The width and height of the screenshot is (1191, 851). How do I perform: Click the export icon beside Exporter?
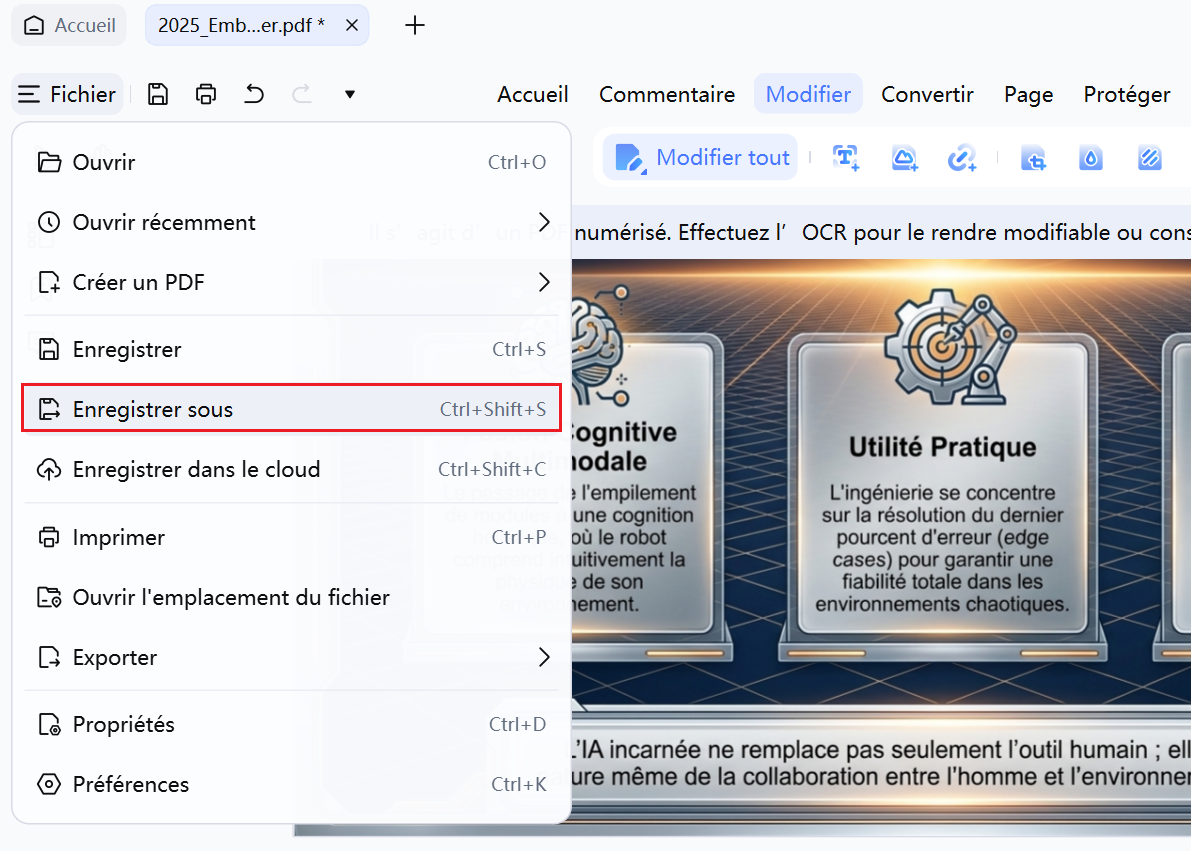(x=49, y=657)
